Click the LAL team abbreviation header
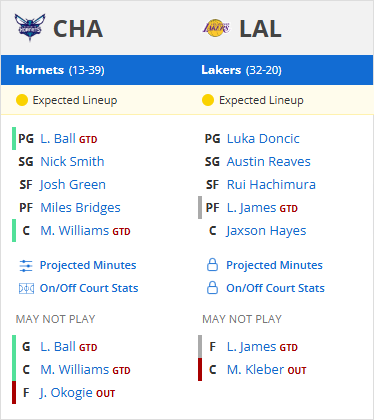Image resolution: width=374 pixels, height=420 pixels. [x=260, y=29]
